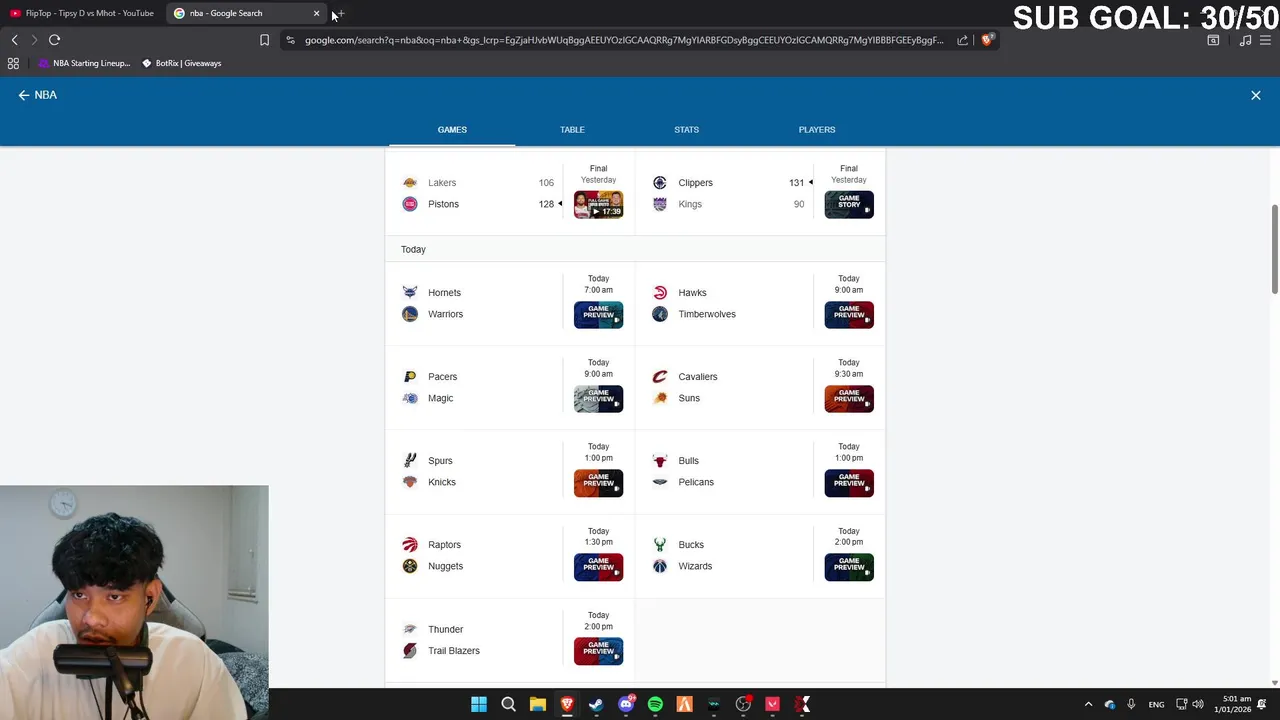The image size is (1280, 720).
Task: Open BotRix Giveaways bookmark
Action: [x=181, y=63]
